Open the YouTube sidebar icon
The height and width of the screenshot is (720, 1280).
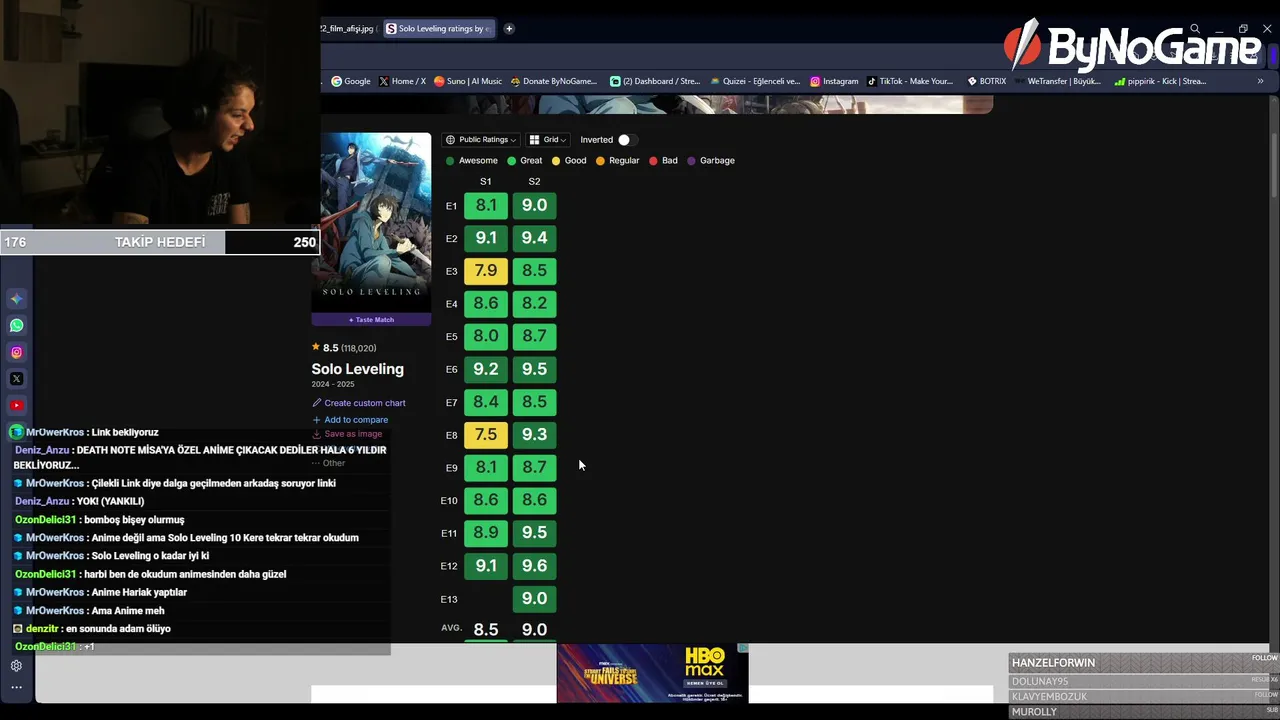pyautogui.click(x=17, y=405)
